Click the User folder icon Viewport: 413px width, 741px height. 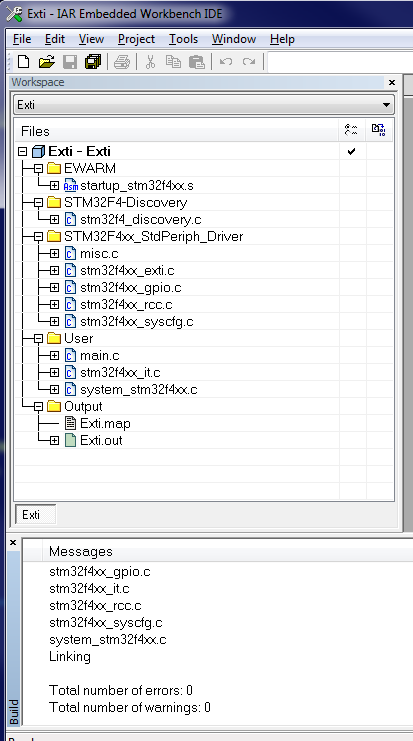(x=54, y=338)
